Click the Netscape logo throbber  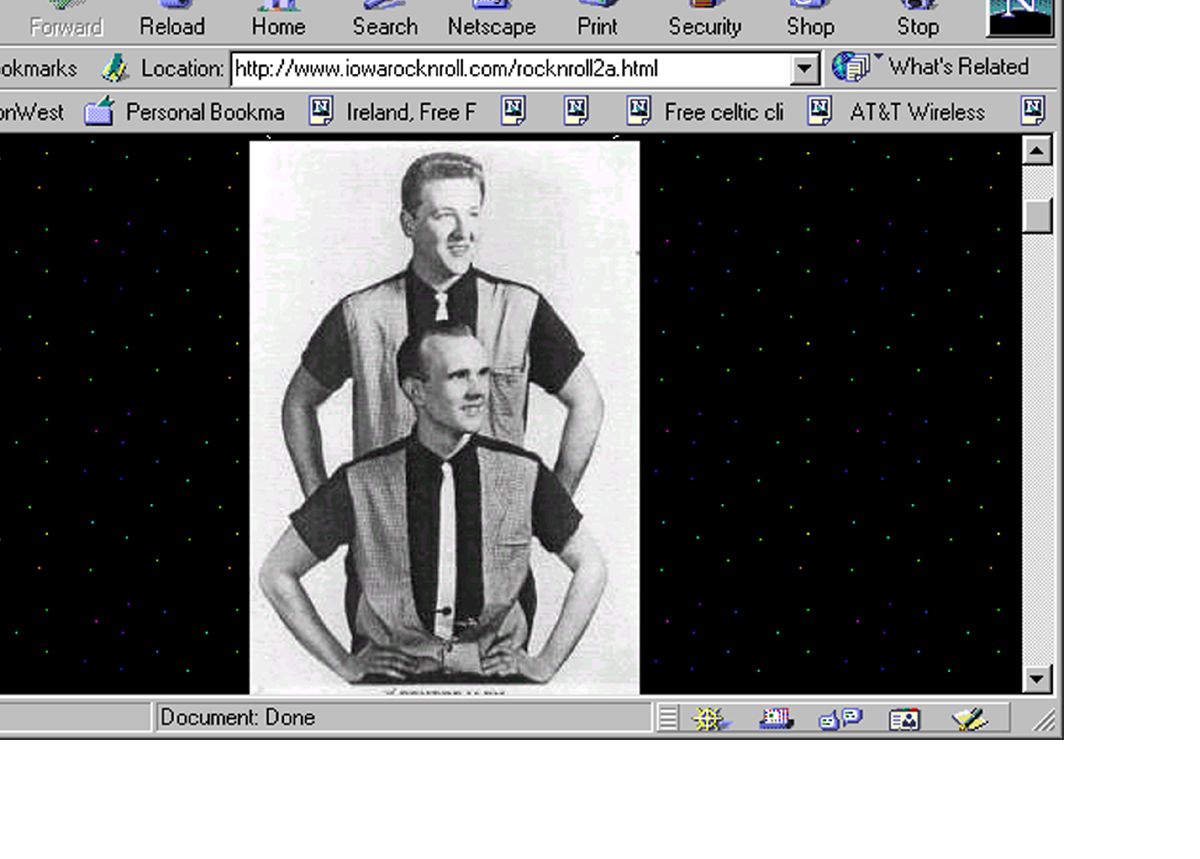point(1020,18)
